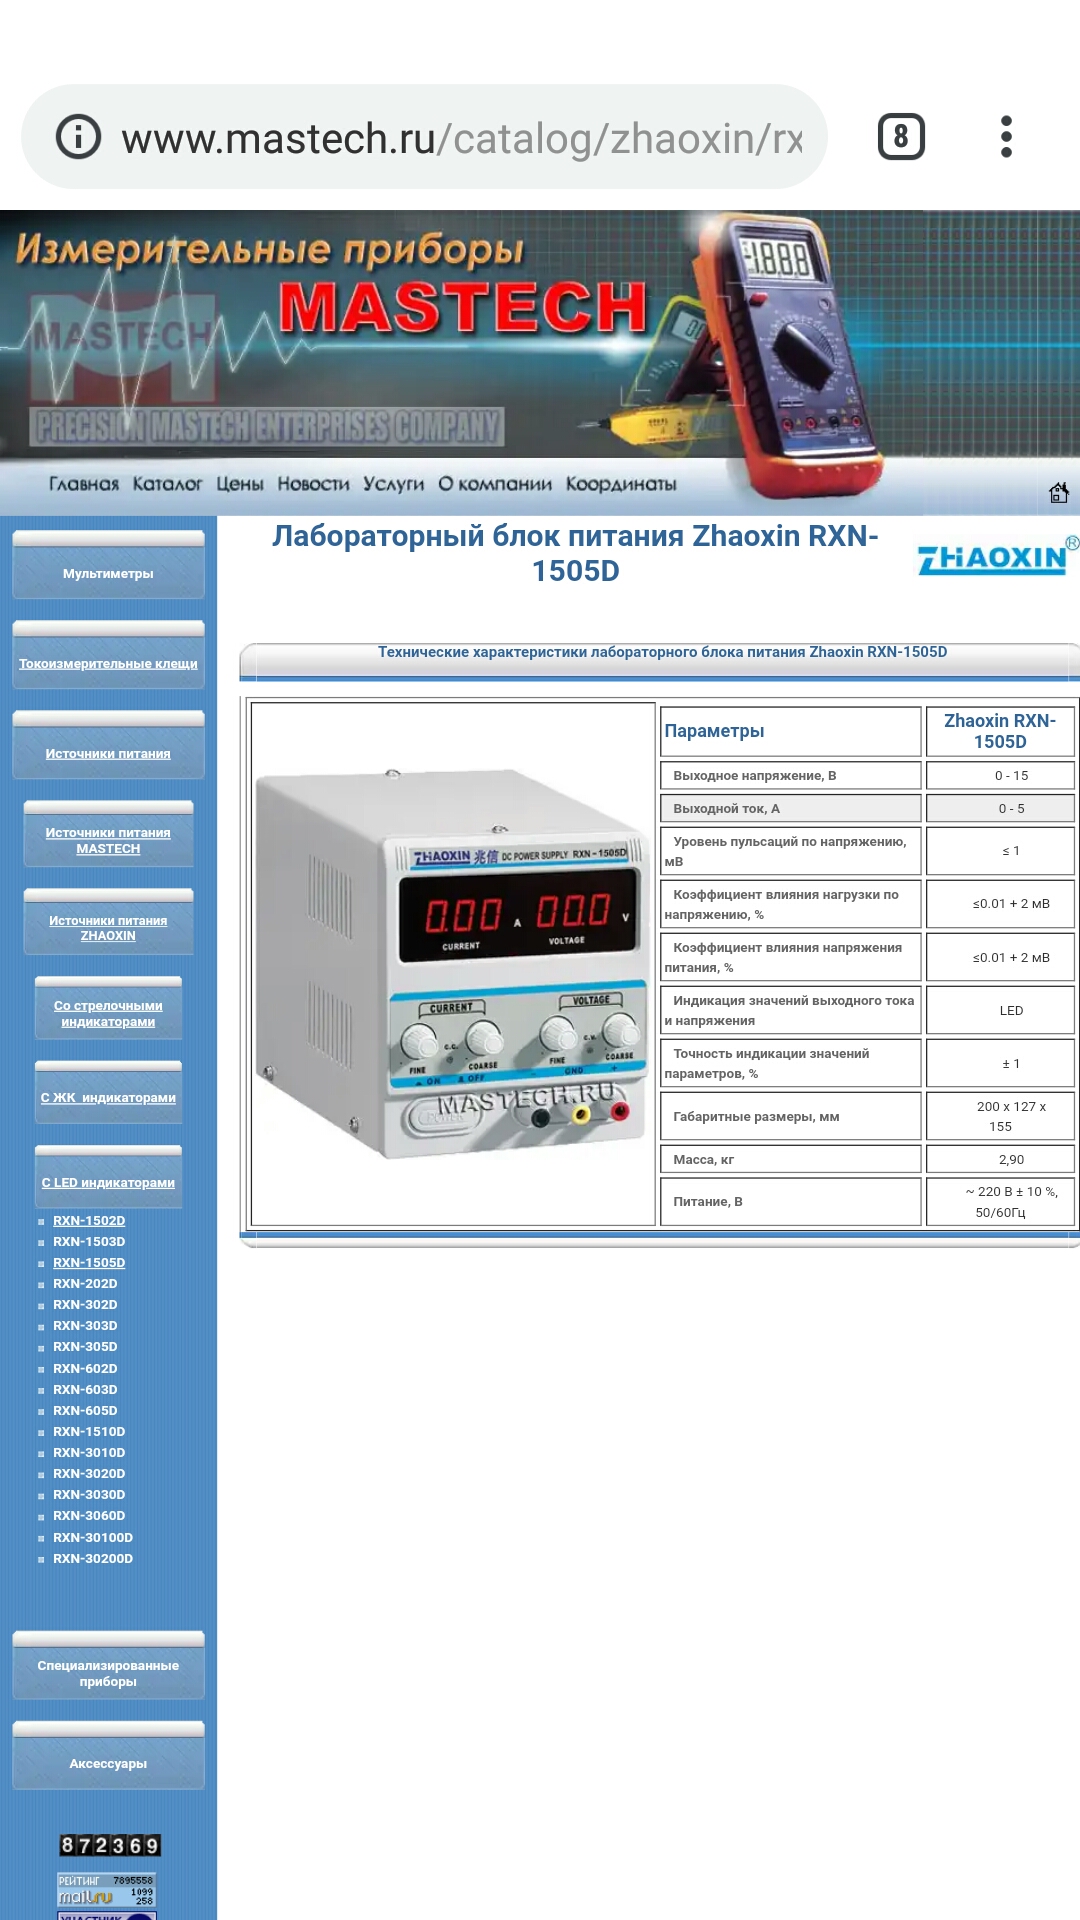
Task: Open the tab switcher showing 8 tabs
Action: click(901, 137)
